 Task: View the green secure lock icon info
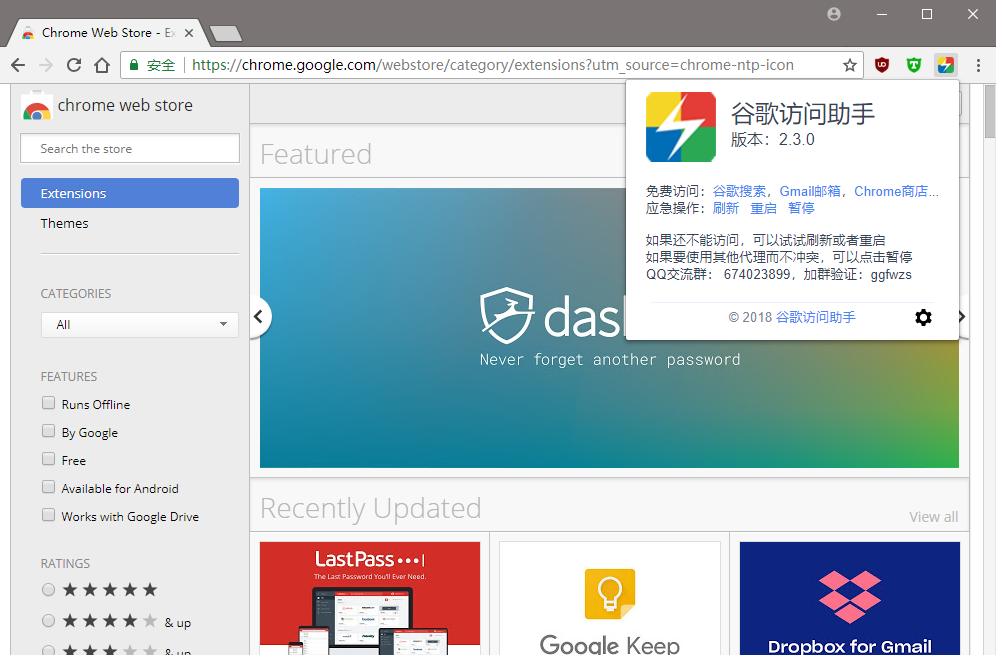(x=134, y=65)
